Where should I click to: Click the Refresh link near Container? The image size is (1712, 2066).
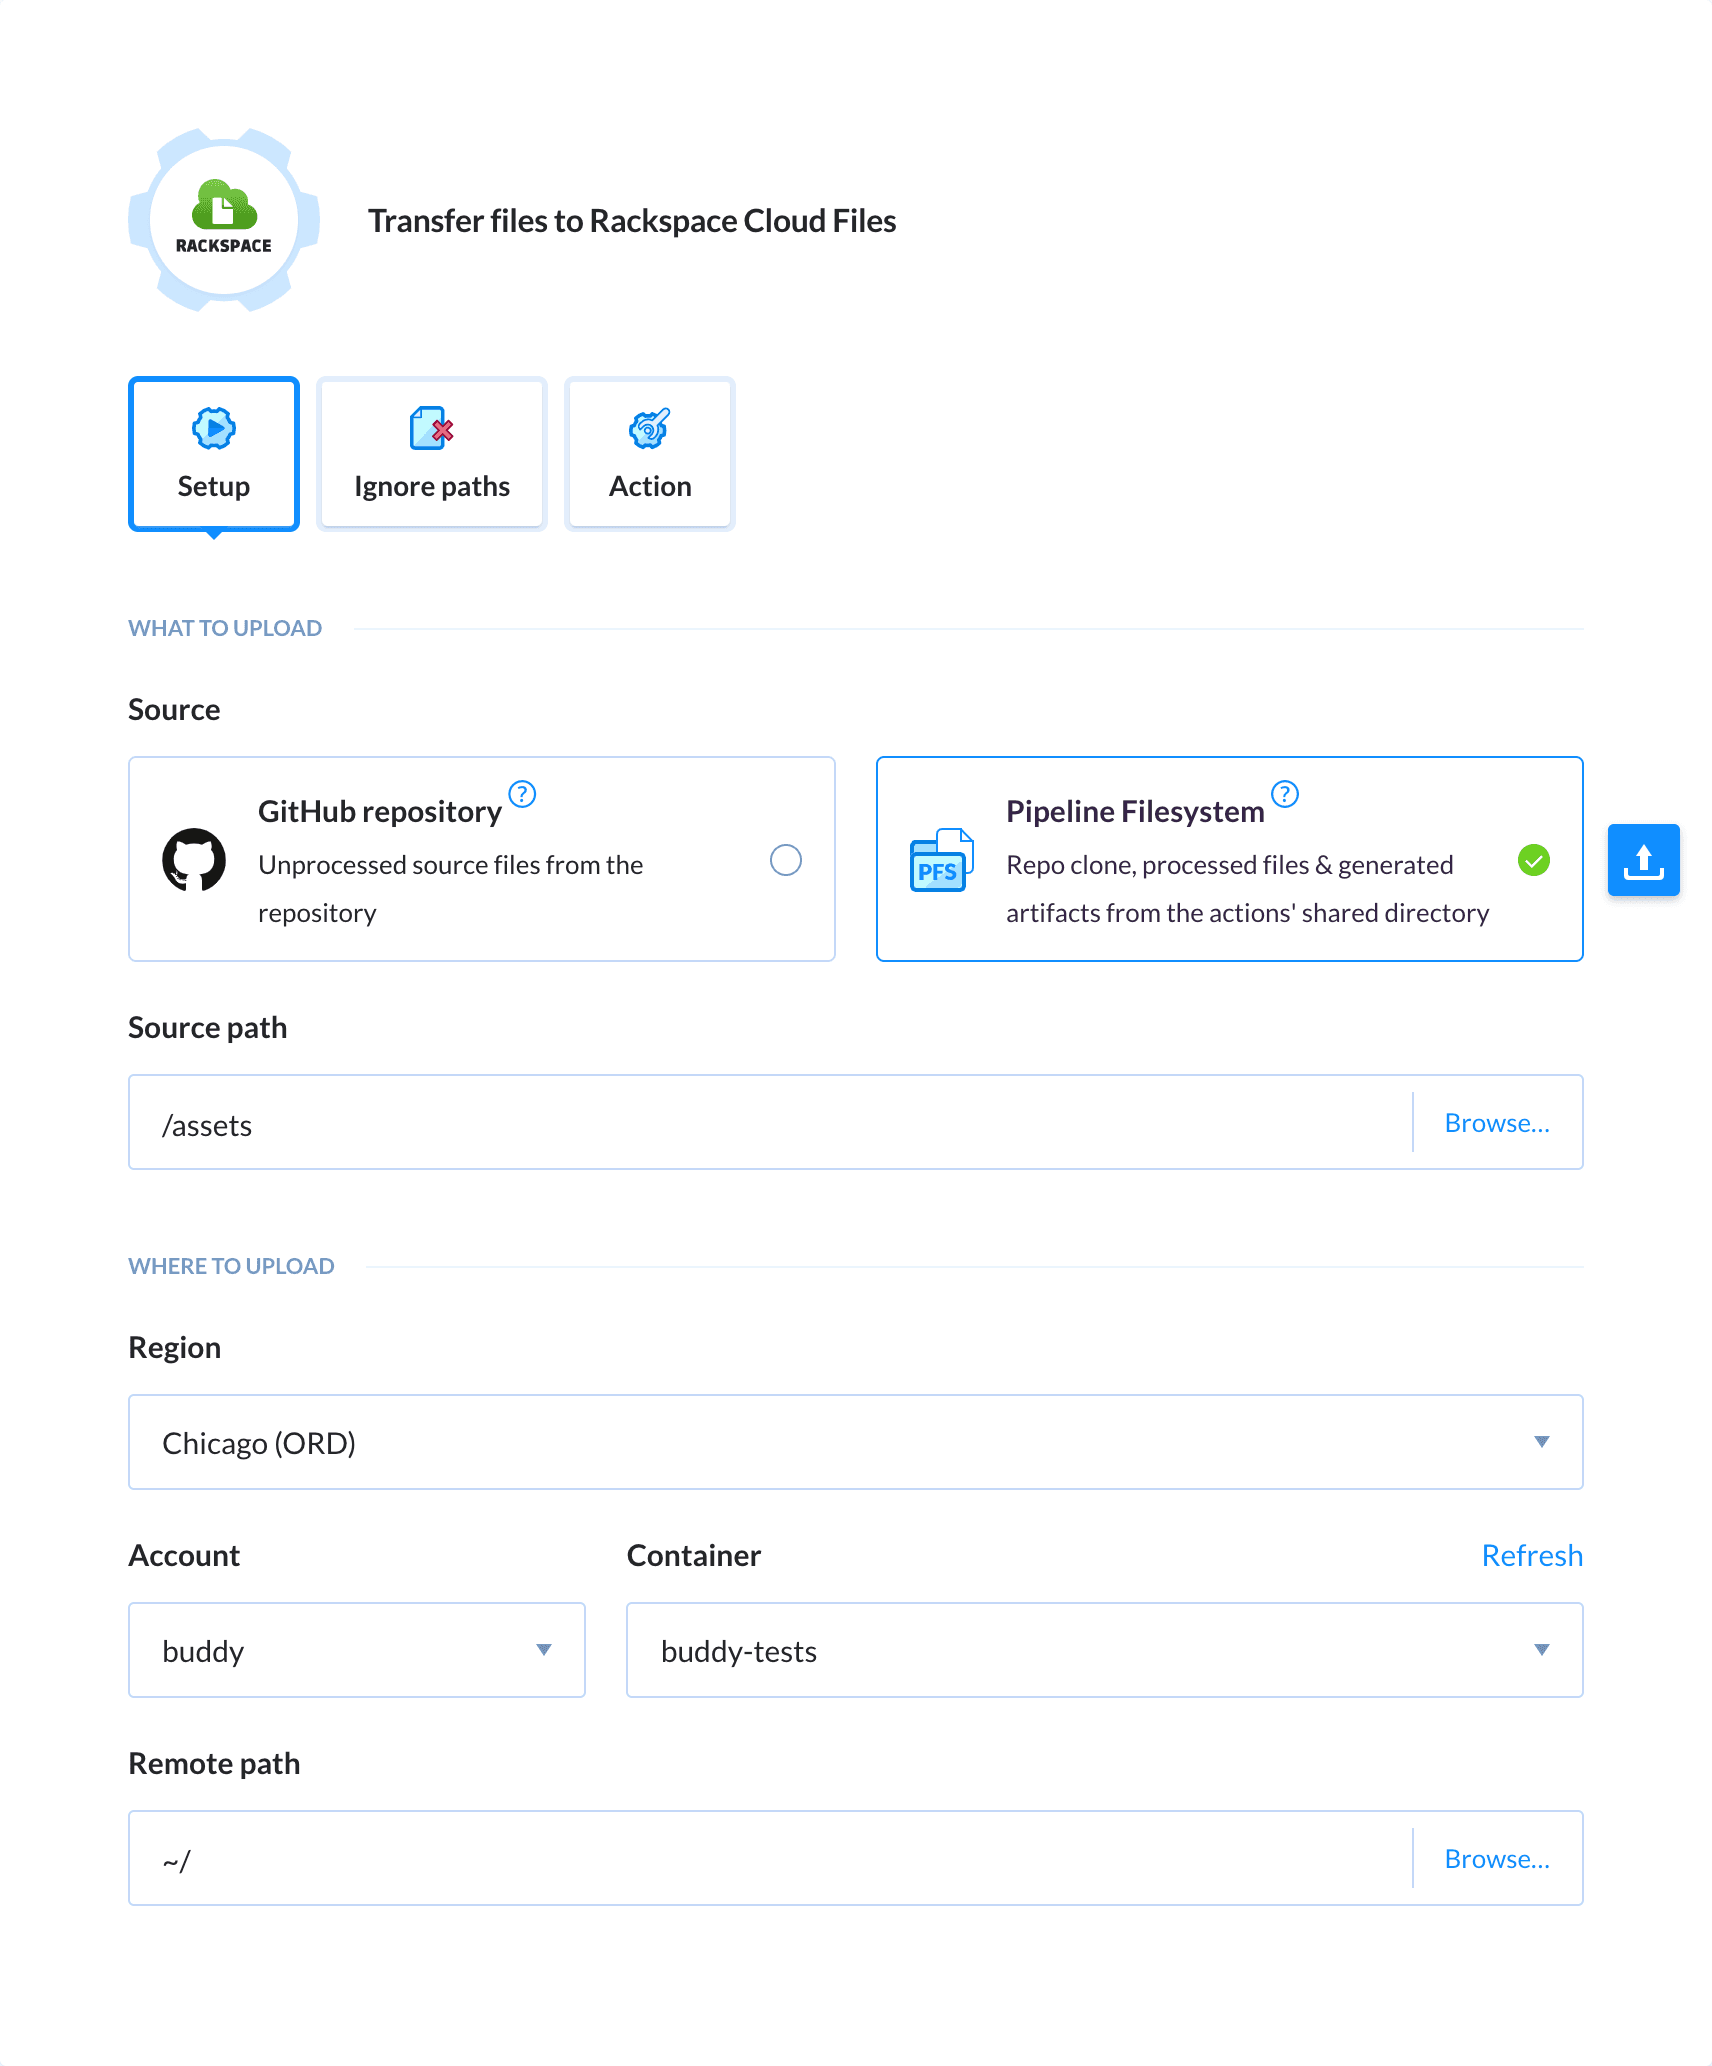pyautogui.click(x=1531, y=1555)
